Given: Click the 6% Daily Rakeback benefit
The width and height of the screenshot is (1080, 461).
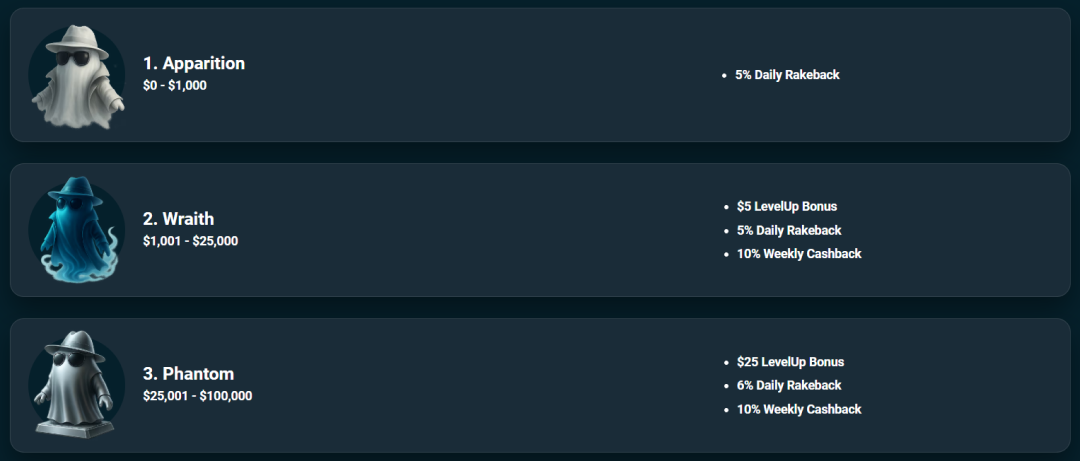Looking at the screenshot, I should tap(788, 385).
